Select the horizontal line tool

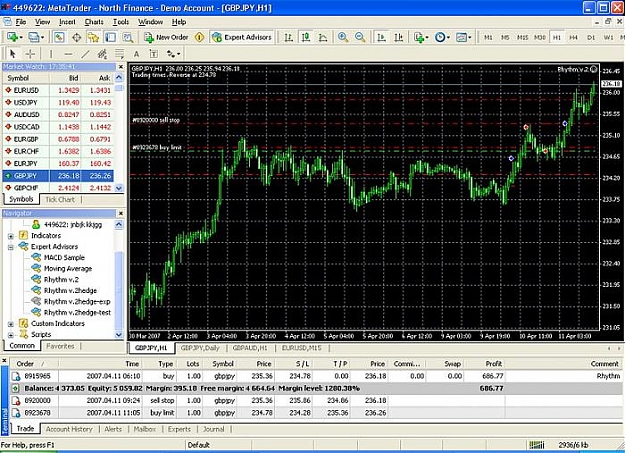point(68,53)
